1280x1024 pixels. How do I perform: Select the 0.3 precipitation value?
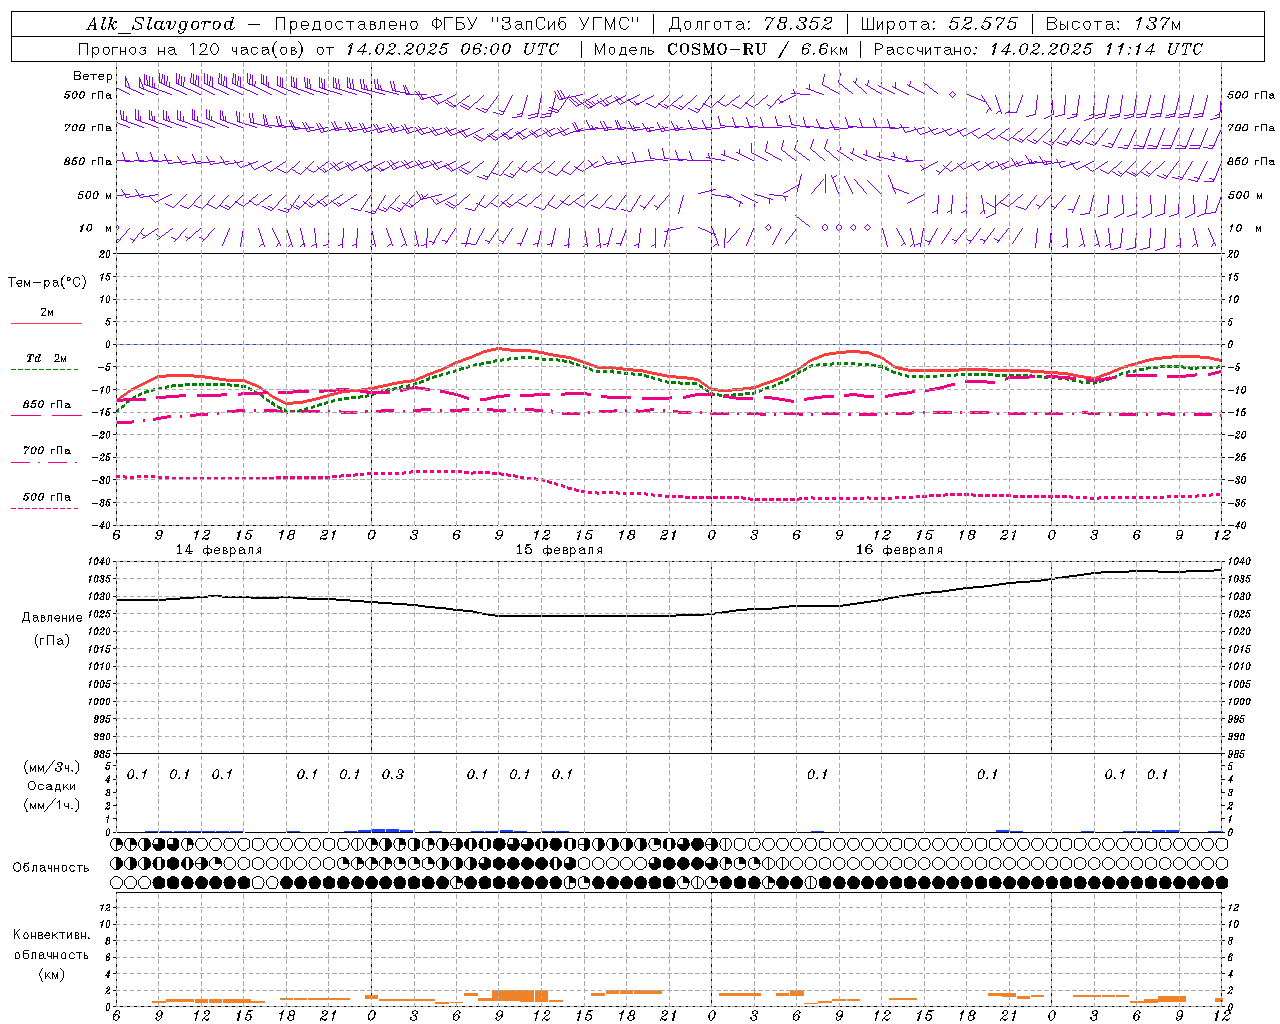click(393, 775)
